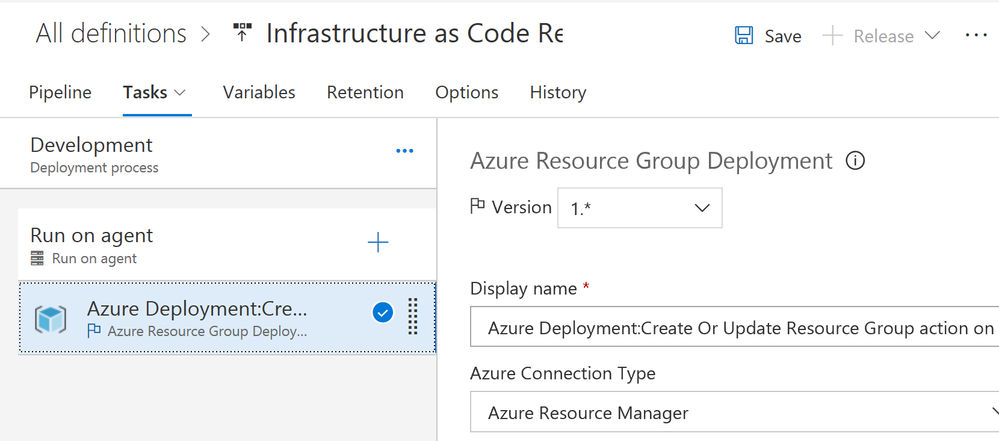View the History tab
Viewport: 999px width, 441px height.
[558, 92]
